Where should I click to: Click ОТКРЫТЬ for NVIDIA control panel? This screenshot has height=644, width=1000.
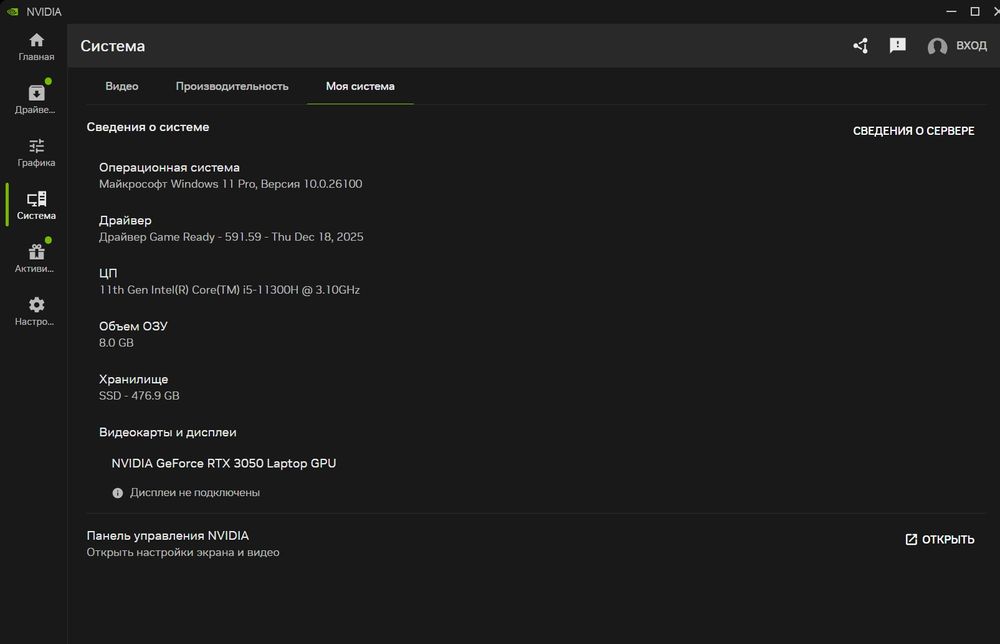coord(939,539)
